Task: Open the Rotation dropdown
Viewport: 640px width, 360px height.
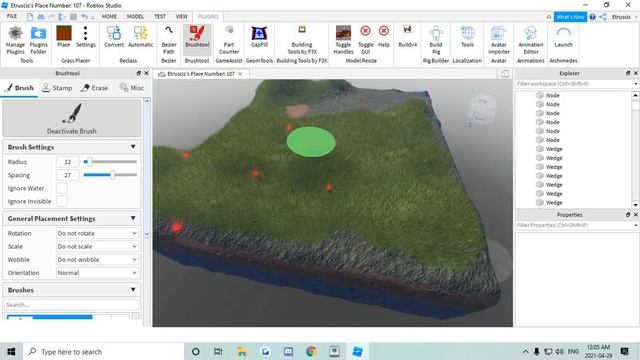Action: (97, 233)
